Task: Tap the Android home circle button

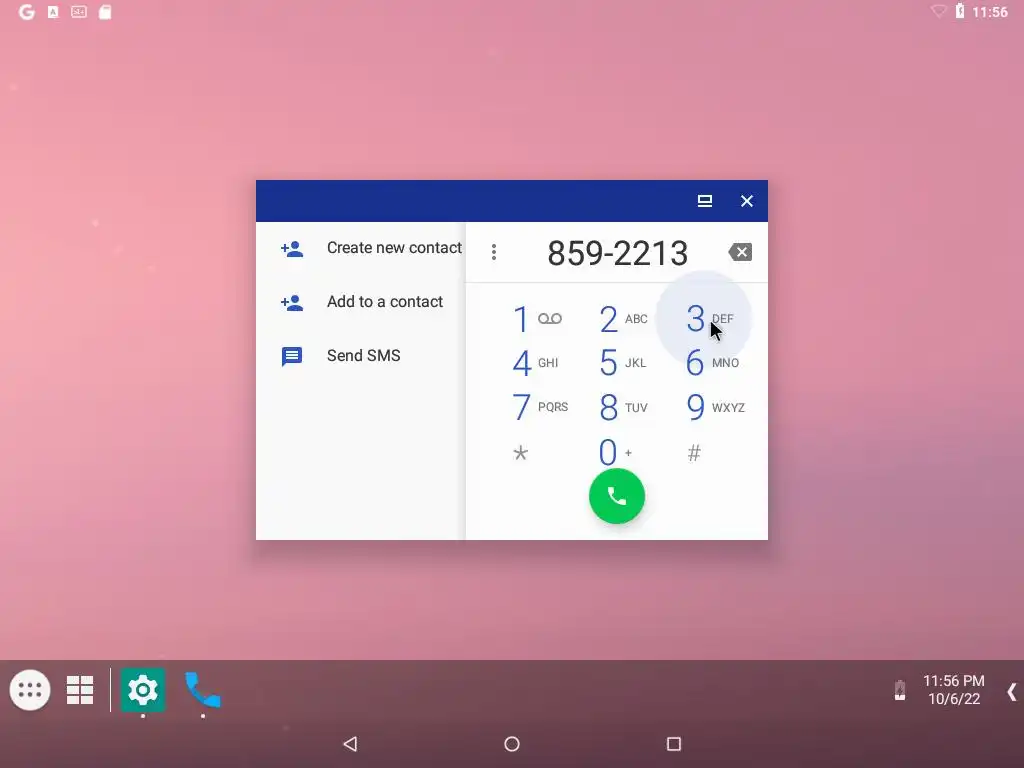Action: [512, 744]
